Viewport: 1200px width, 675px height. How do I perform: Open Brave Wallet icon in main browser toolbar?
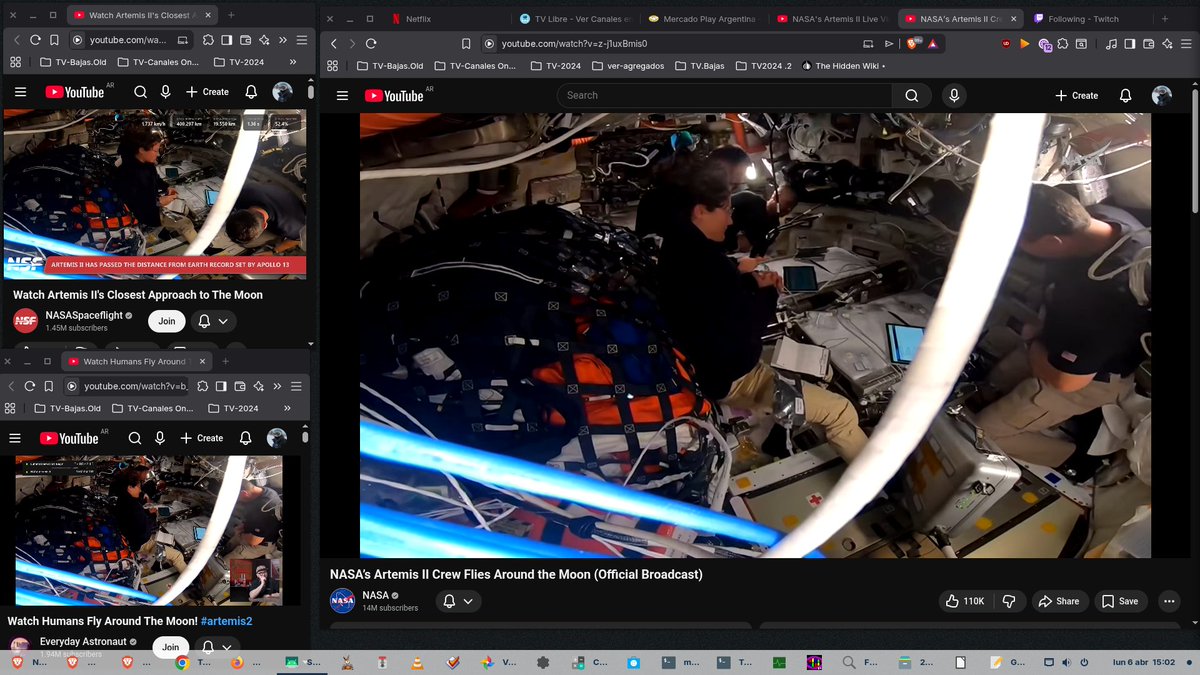click(x=1147, y=44)
